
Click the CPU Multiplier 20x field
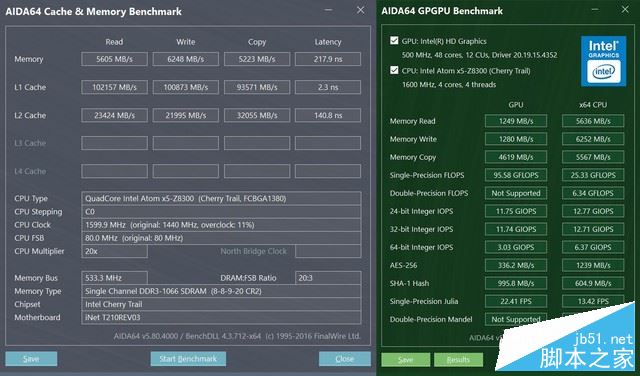point(114,251)
